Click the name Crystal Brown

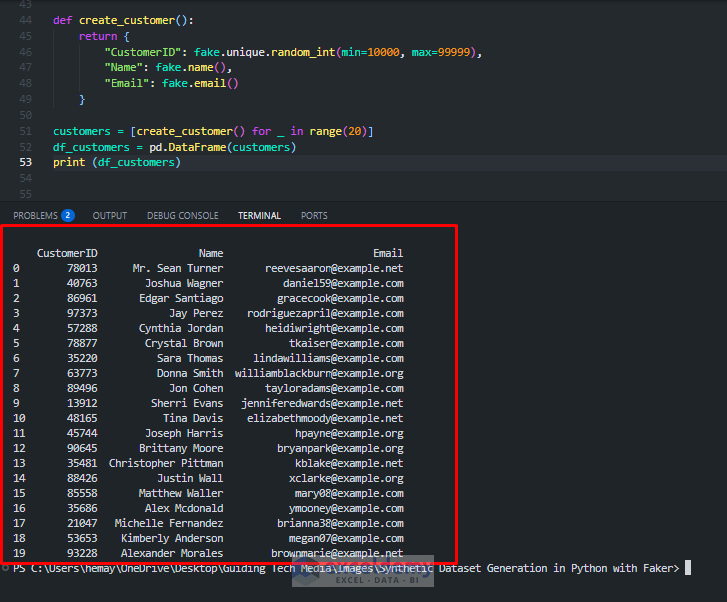tap(184, 343)
